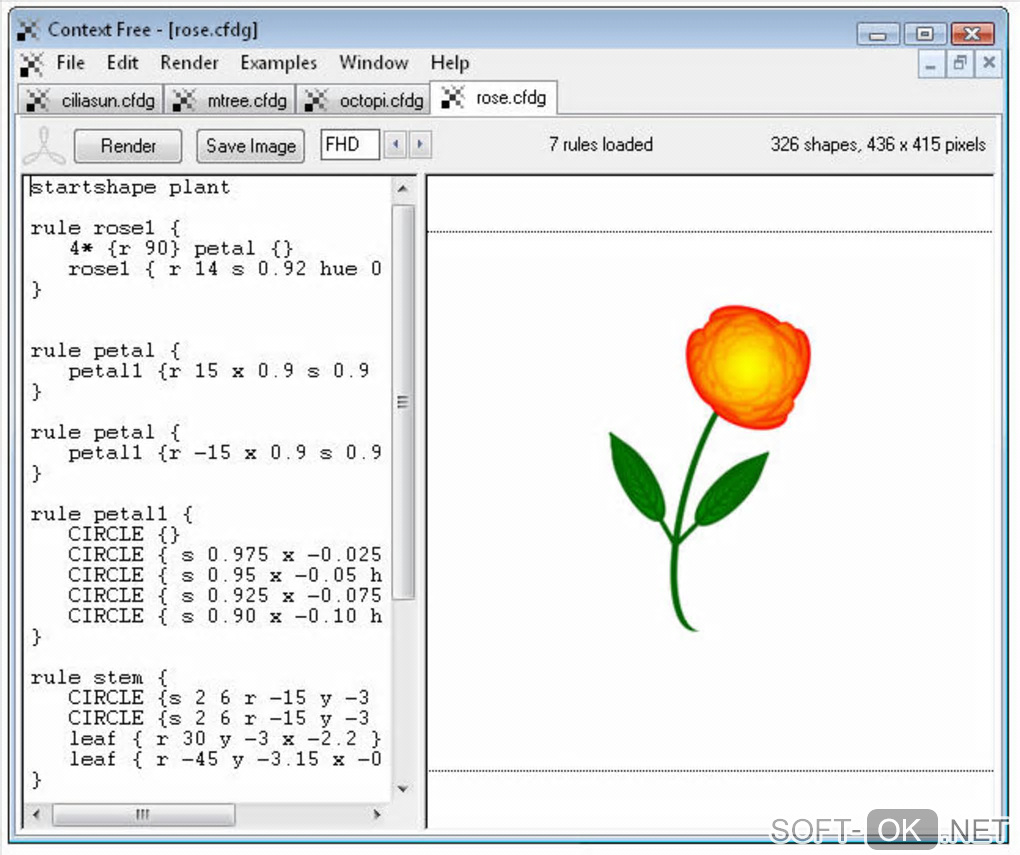
Task: Click the code editor scroll up arrow
Action: tap(403, 189)
